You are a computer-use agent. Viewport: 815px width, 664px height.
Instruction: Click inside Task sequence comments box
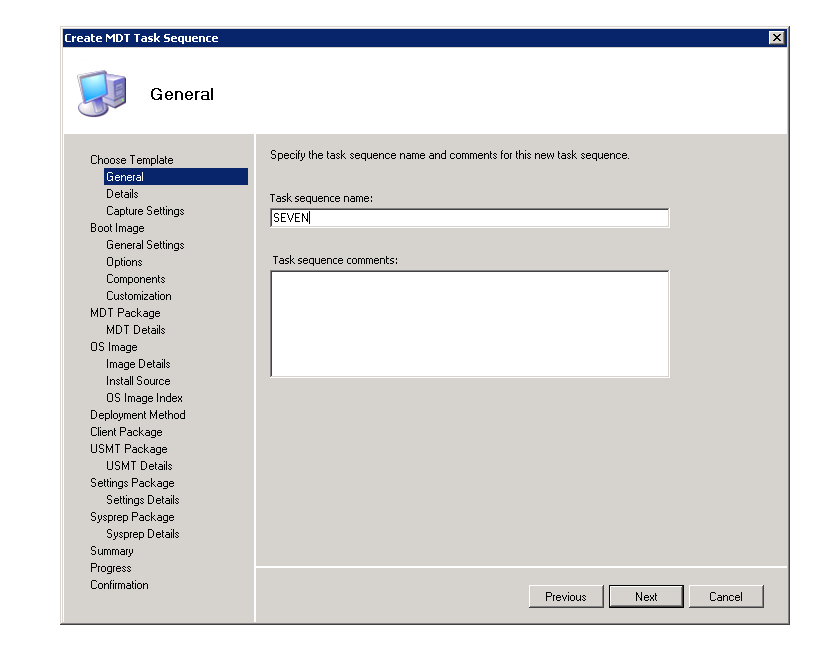[x=469, y=324]
